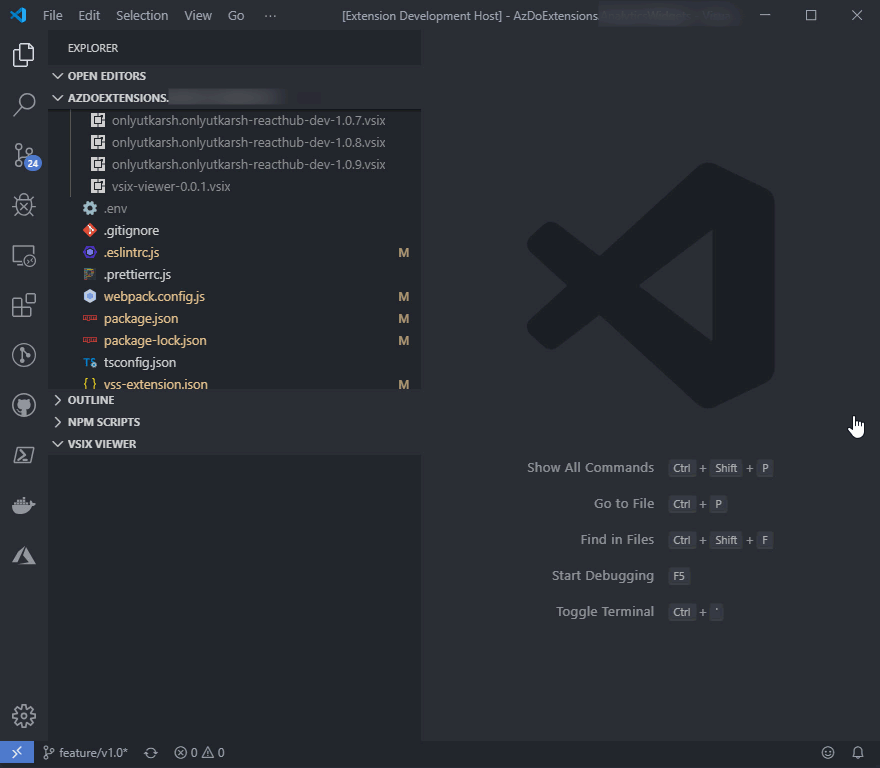Open the Run and Debug view
This screenshot has width=880, height=768.
24,205
